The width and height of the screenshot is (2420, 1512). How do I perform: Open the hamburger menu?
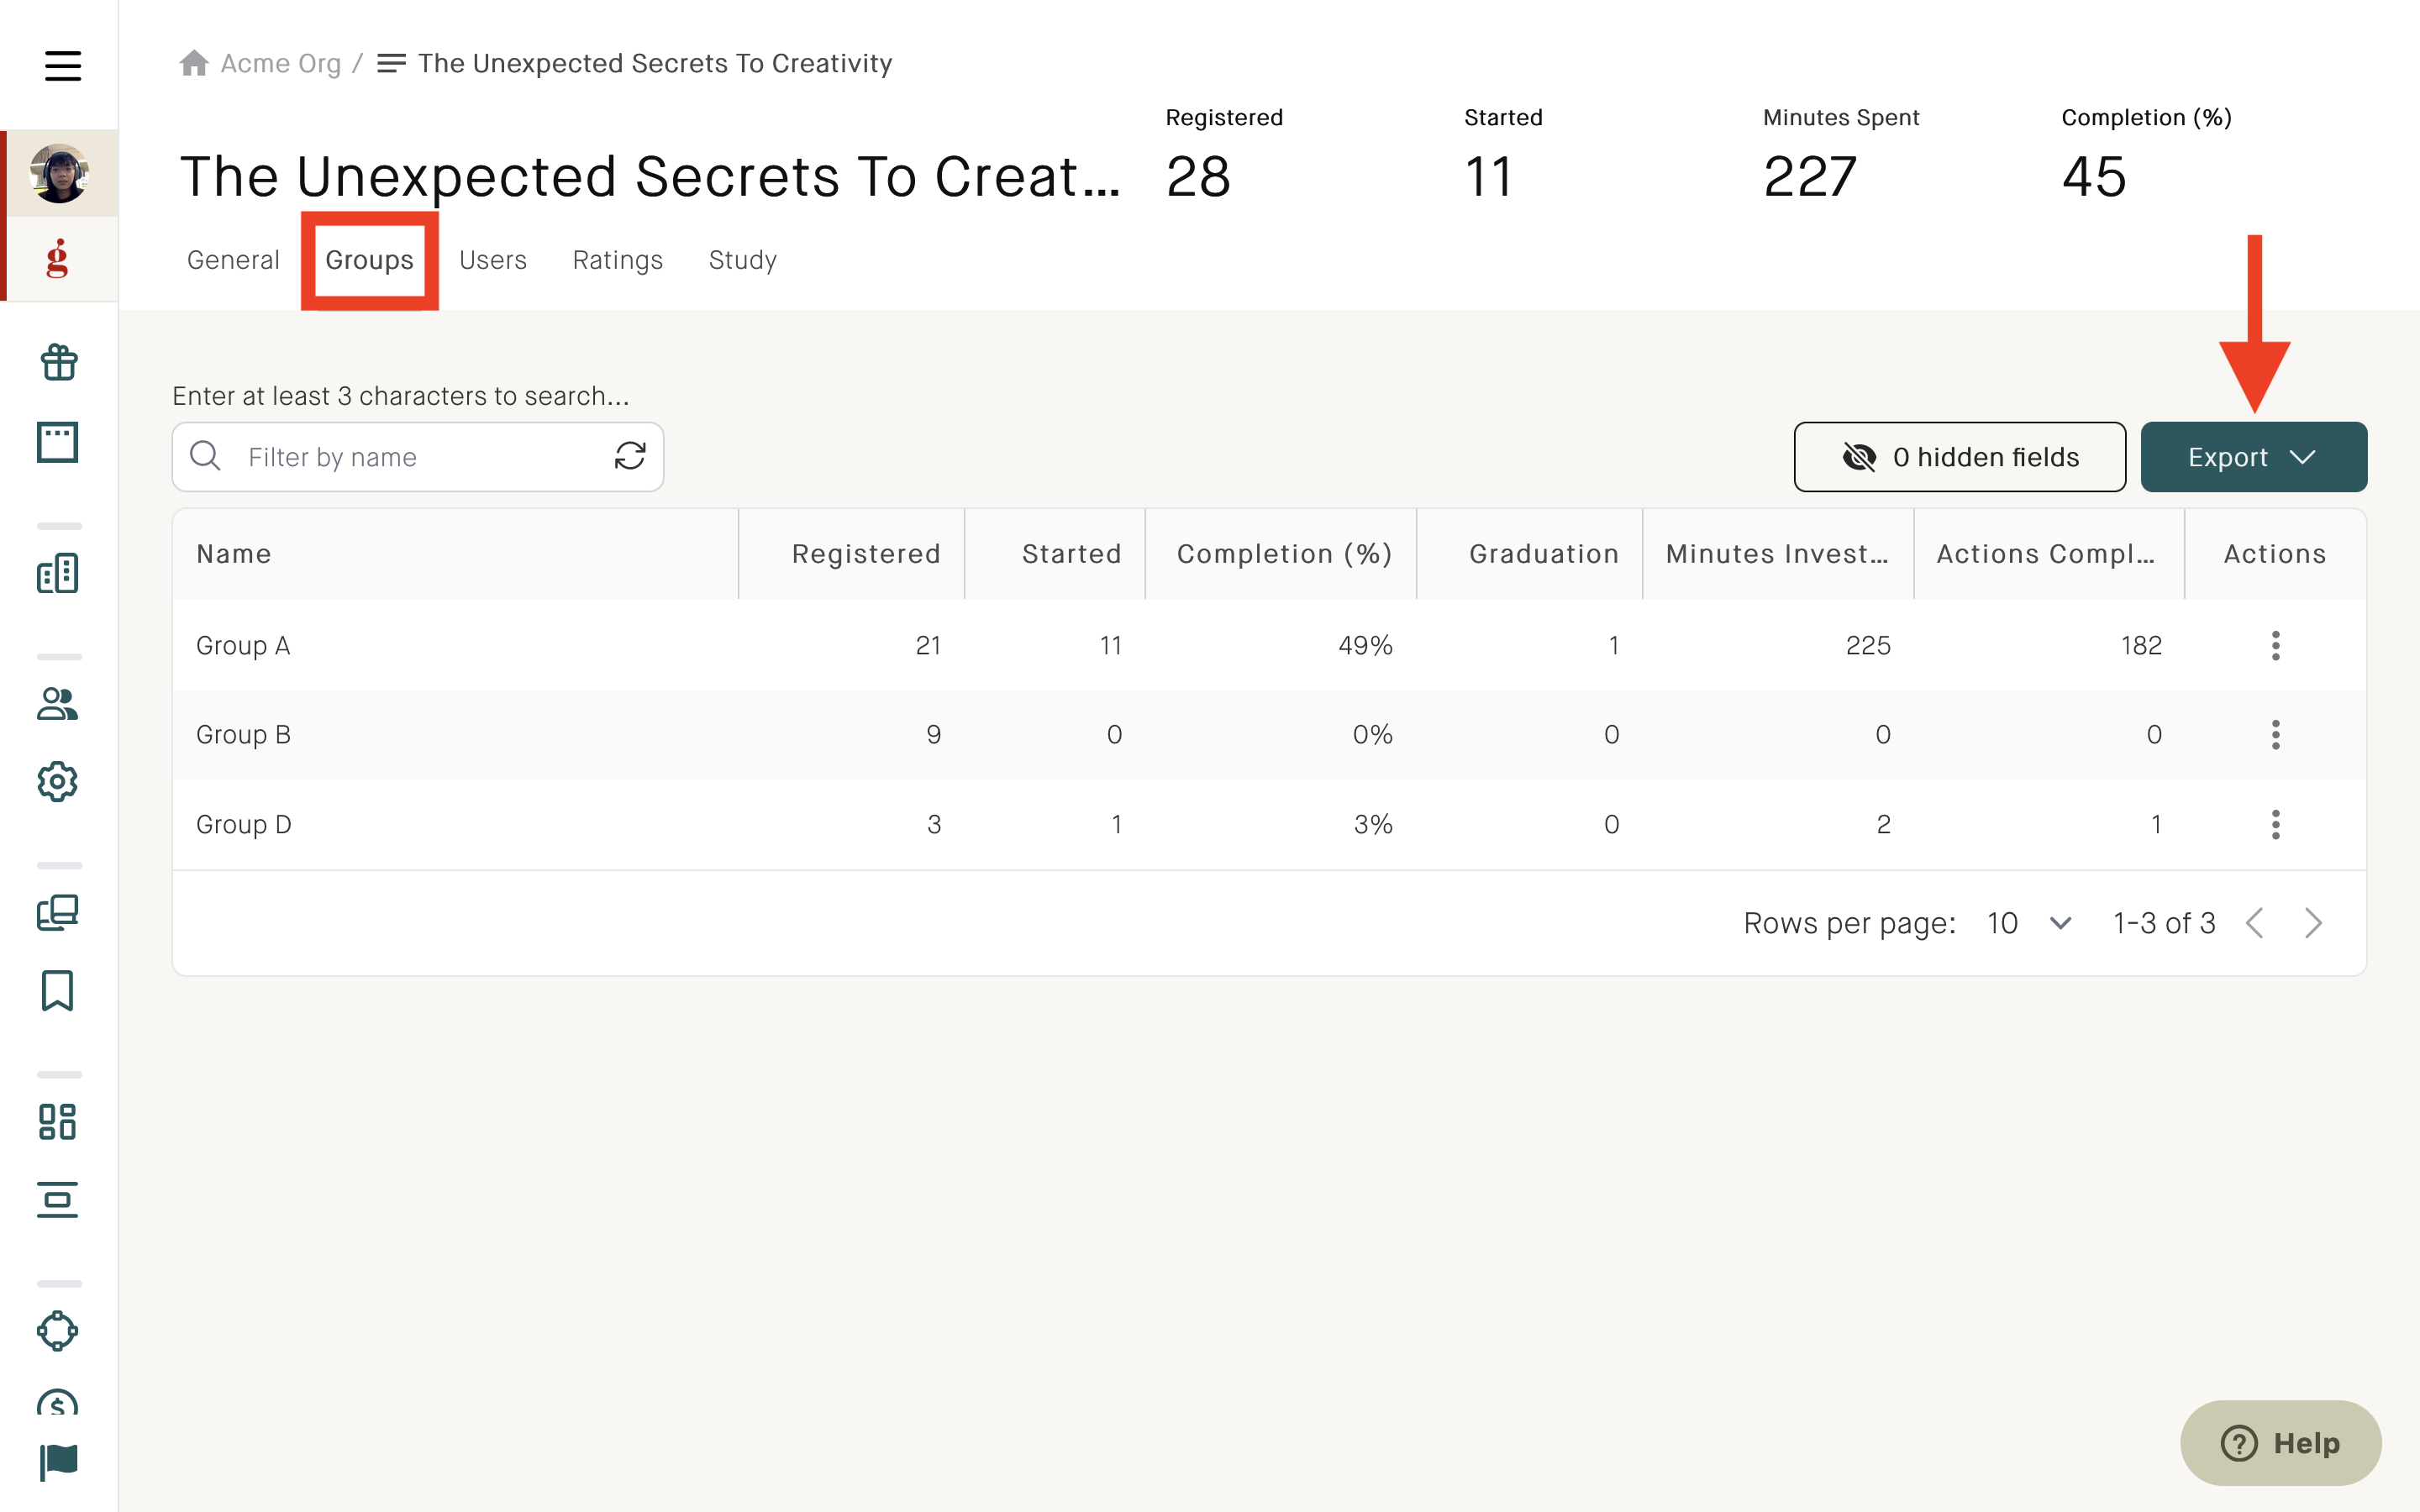pos(62,65)
